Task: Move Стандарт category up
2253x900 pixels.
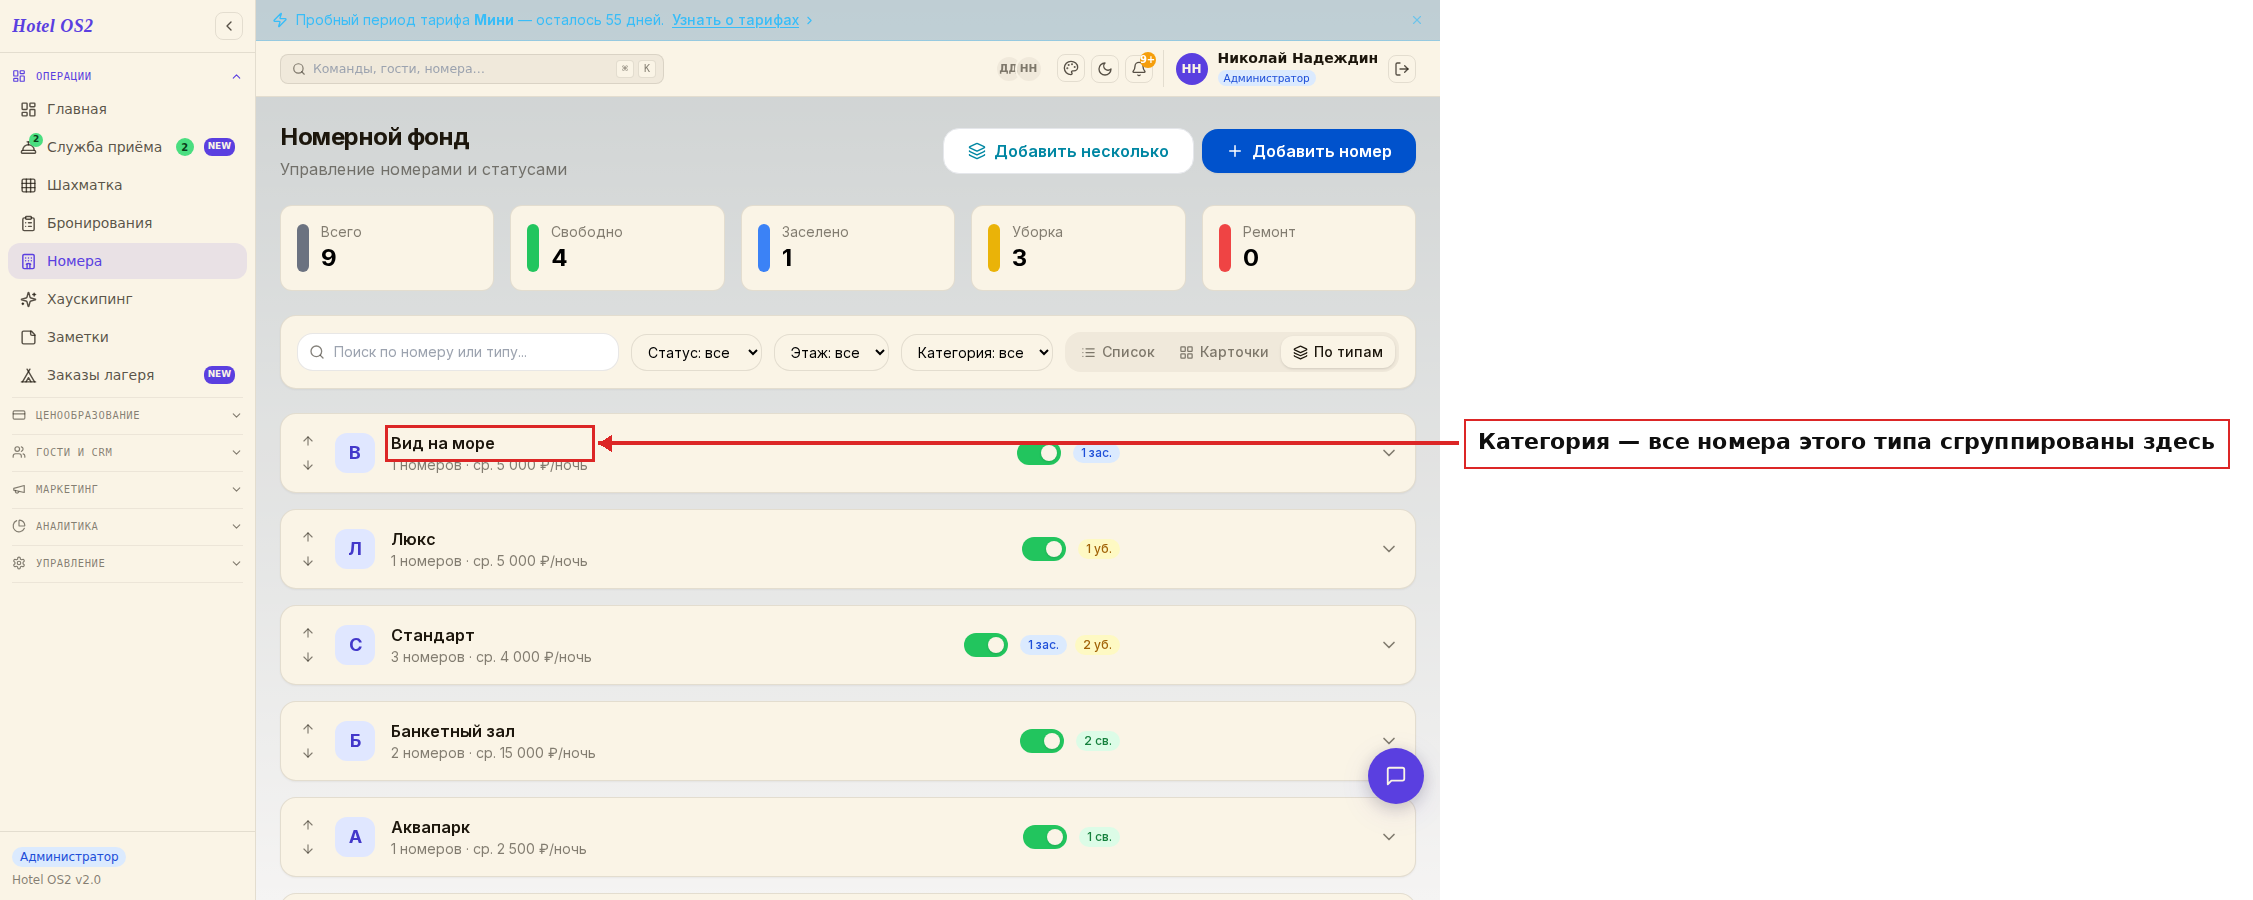Action: pos(308,633)
